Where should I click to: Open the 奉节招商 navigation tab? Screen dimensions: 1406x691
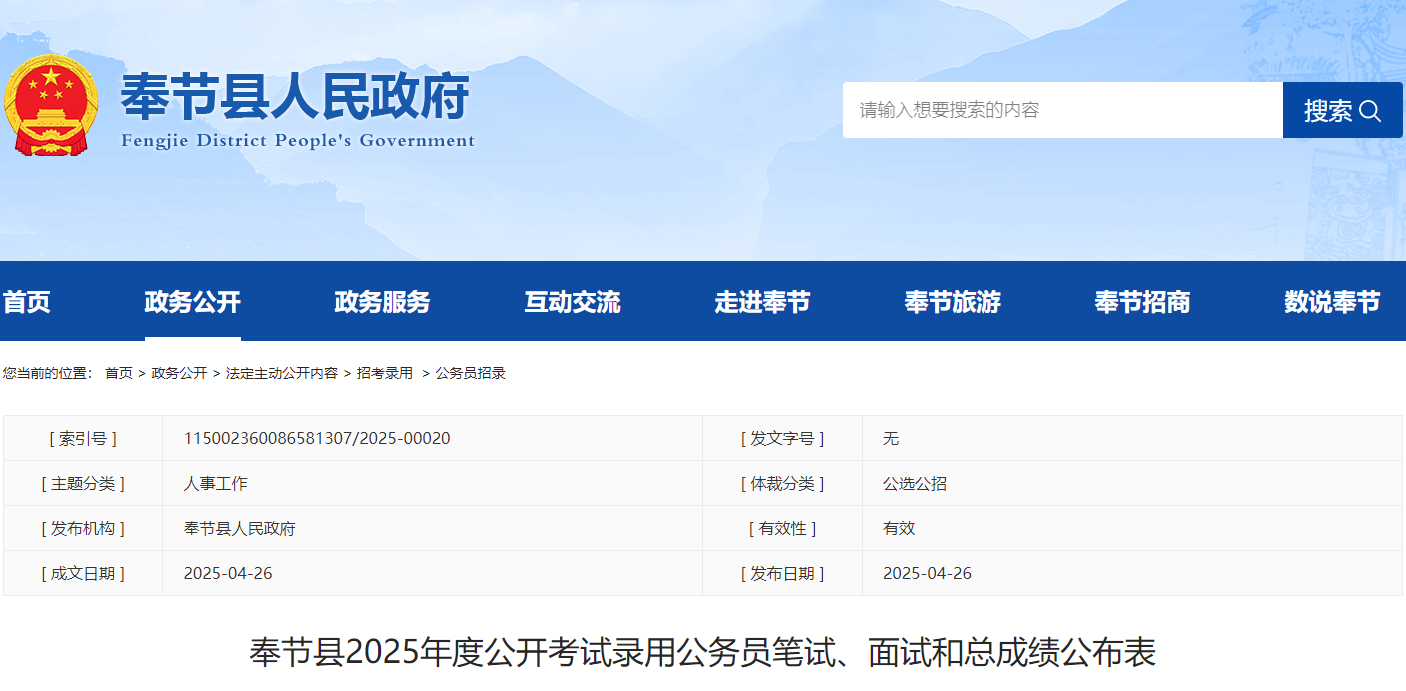pos(1142,302)
